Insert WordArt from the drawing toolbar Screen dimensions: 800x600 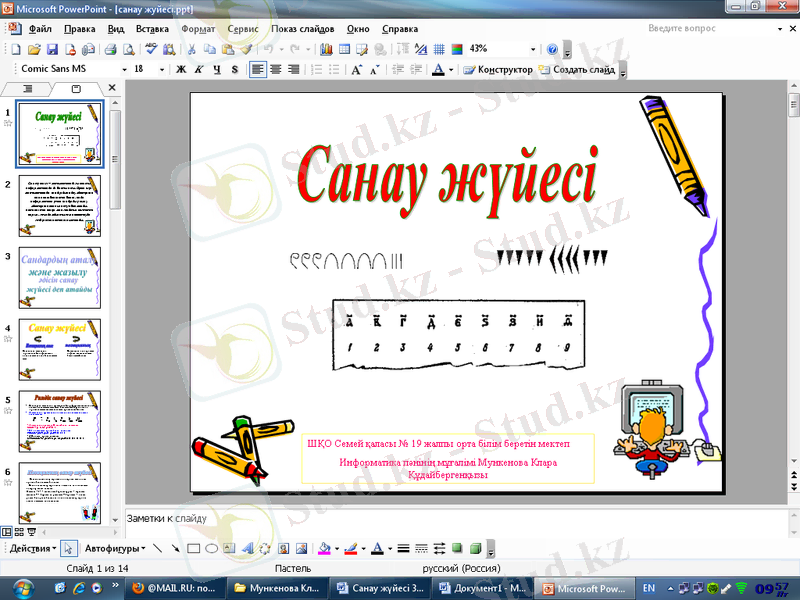[248, 548]
